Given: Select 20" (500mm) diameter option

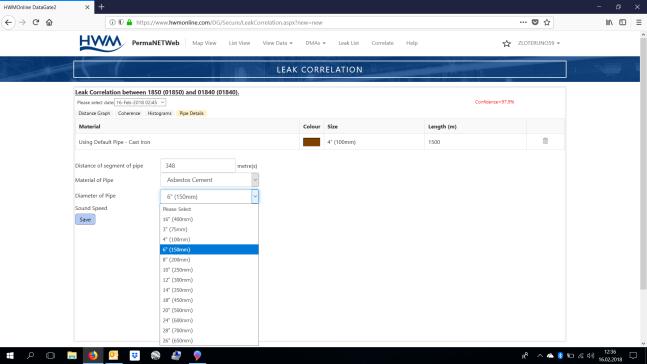Looking at the screenshot, I should [209, 310].
